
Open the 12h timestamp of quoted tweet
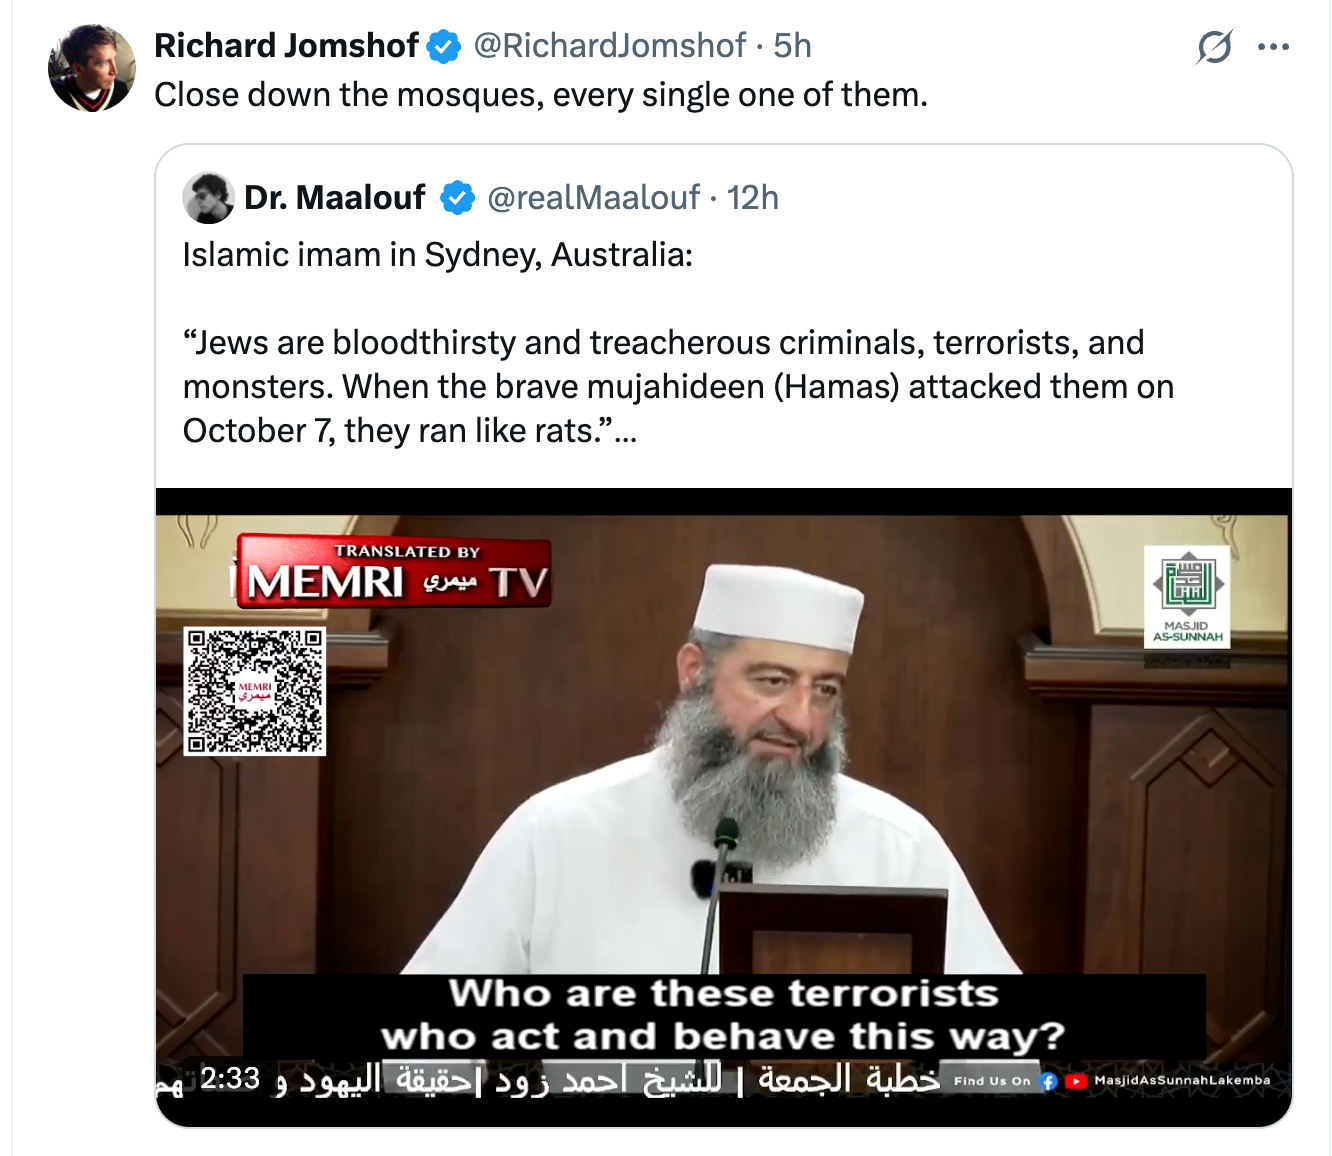coord(752,198)
